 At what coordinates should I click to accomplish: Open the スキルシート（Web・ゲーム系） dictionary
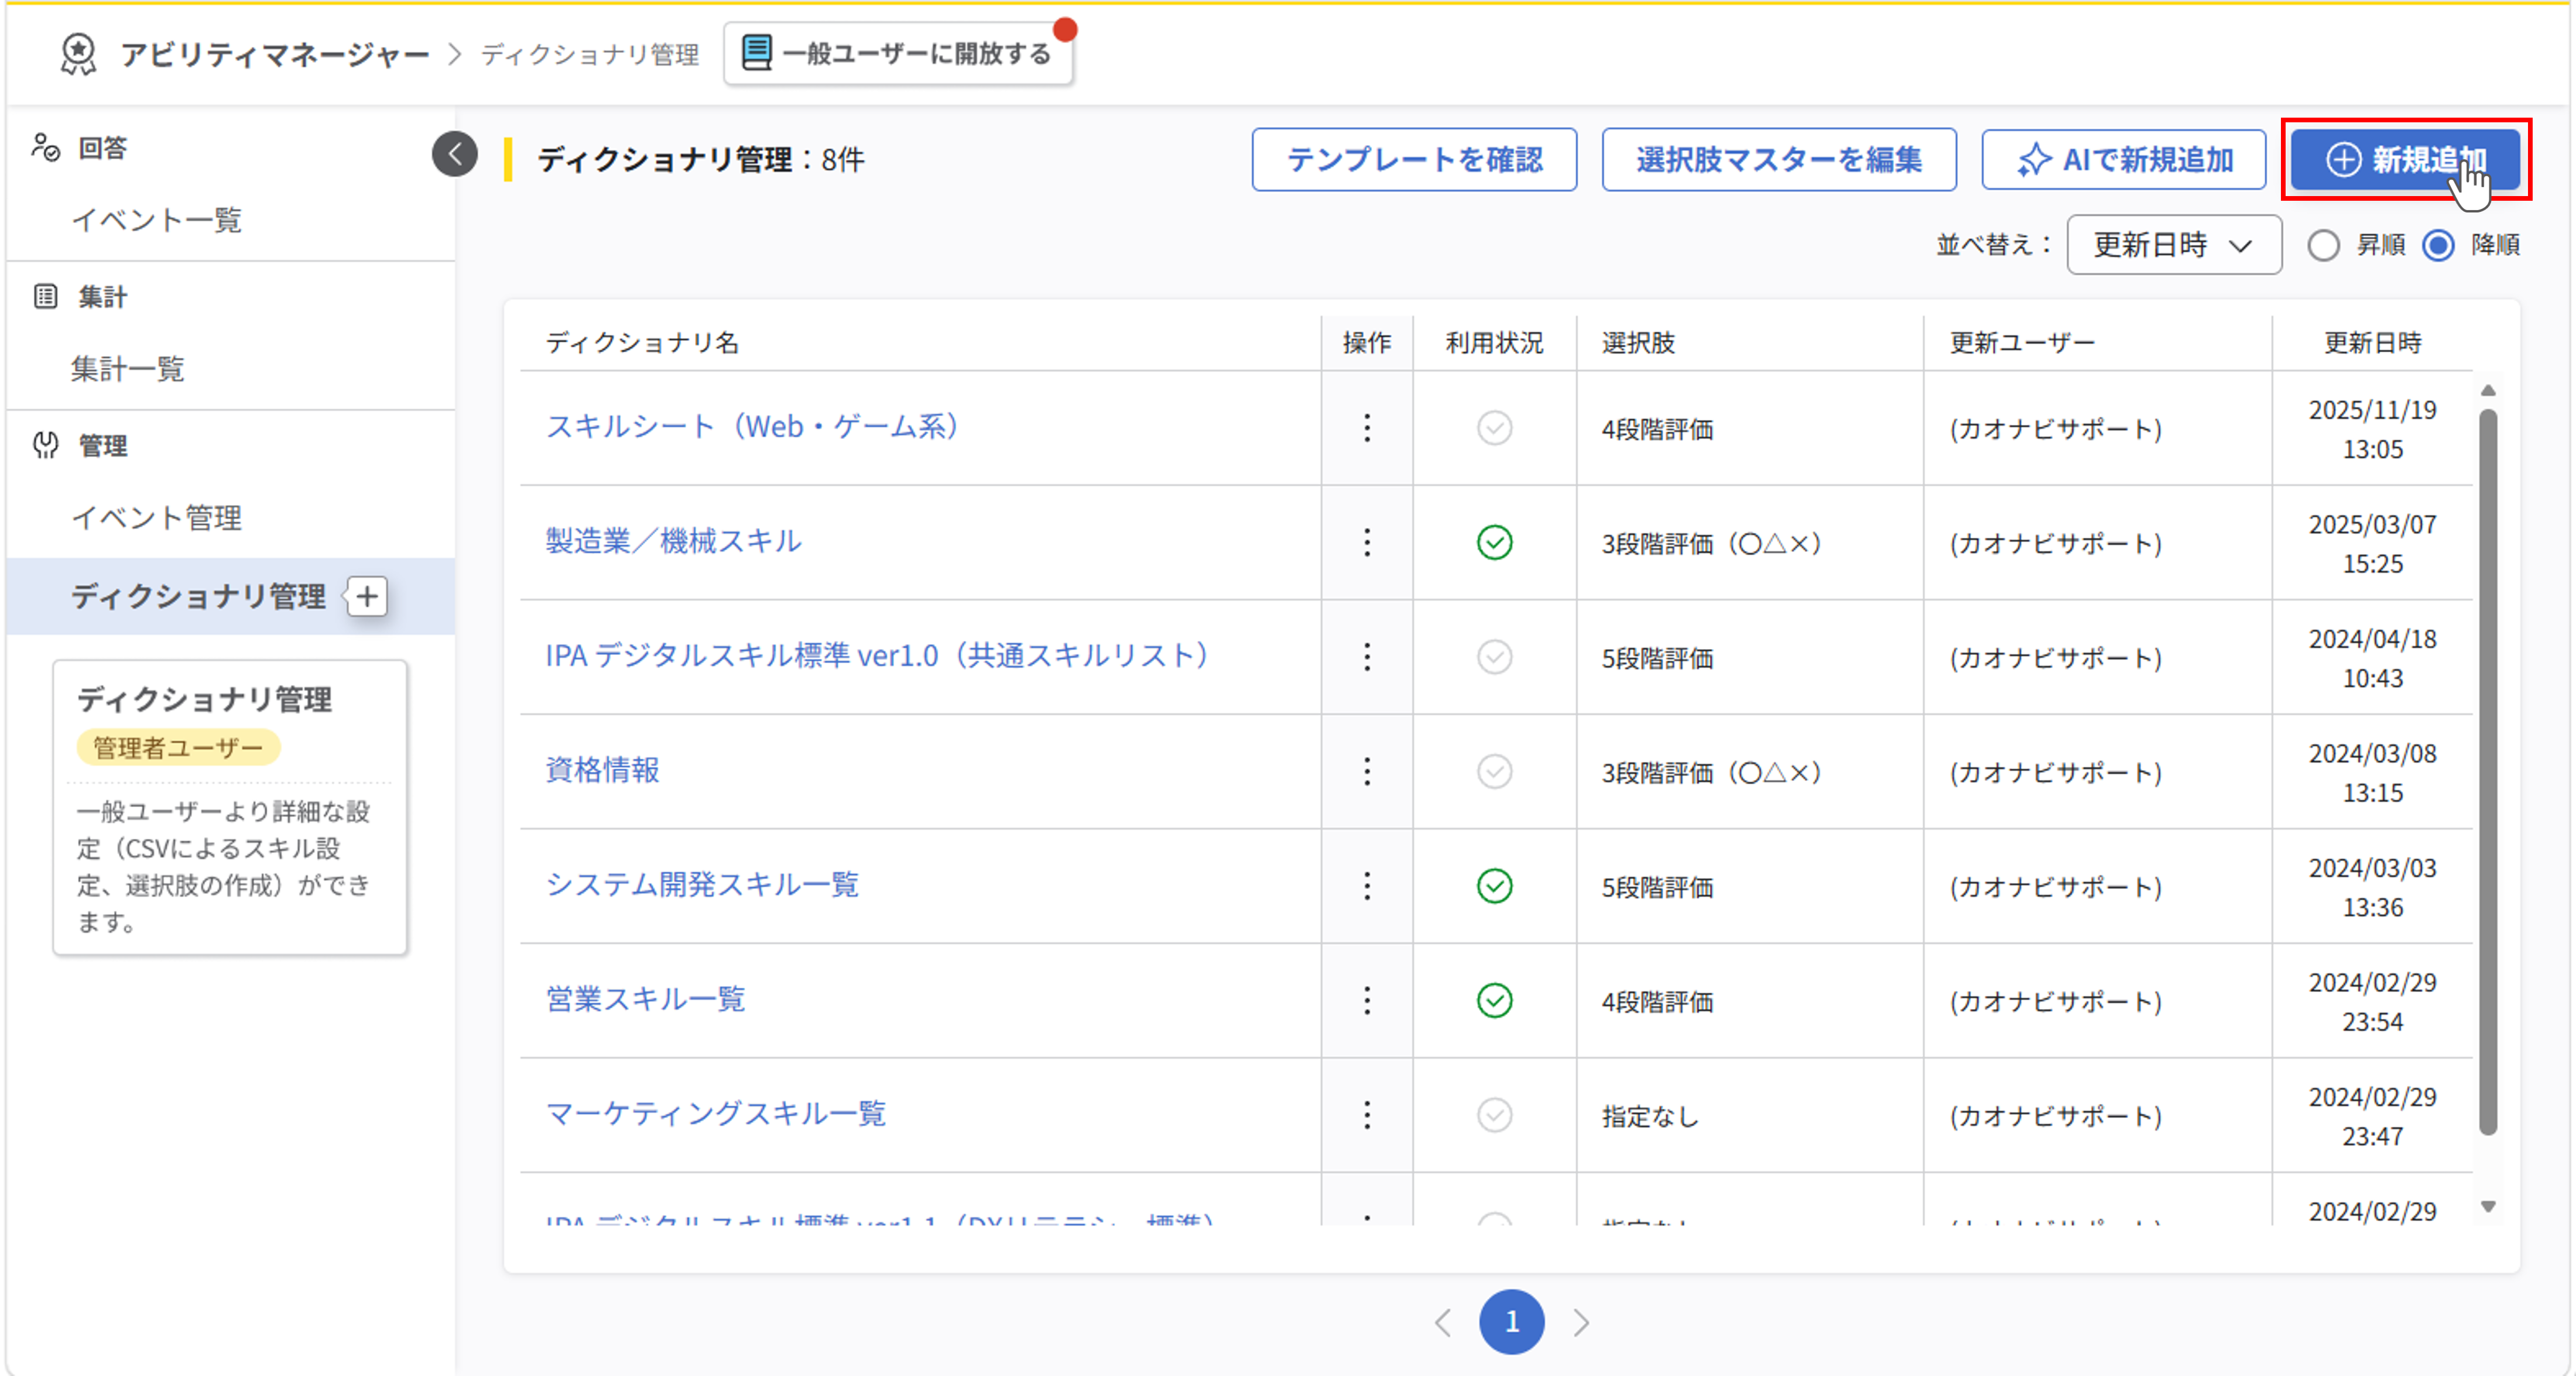coord(754,427)
